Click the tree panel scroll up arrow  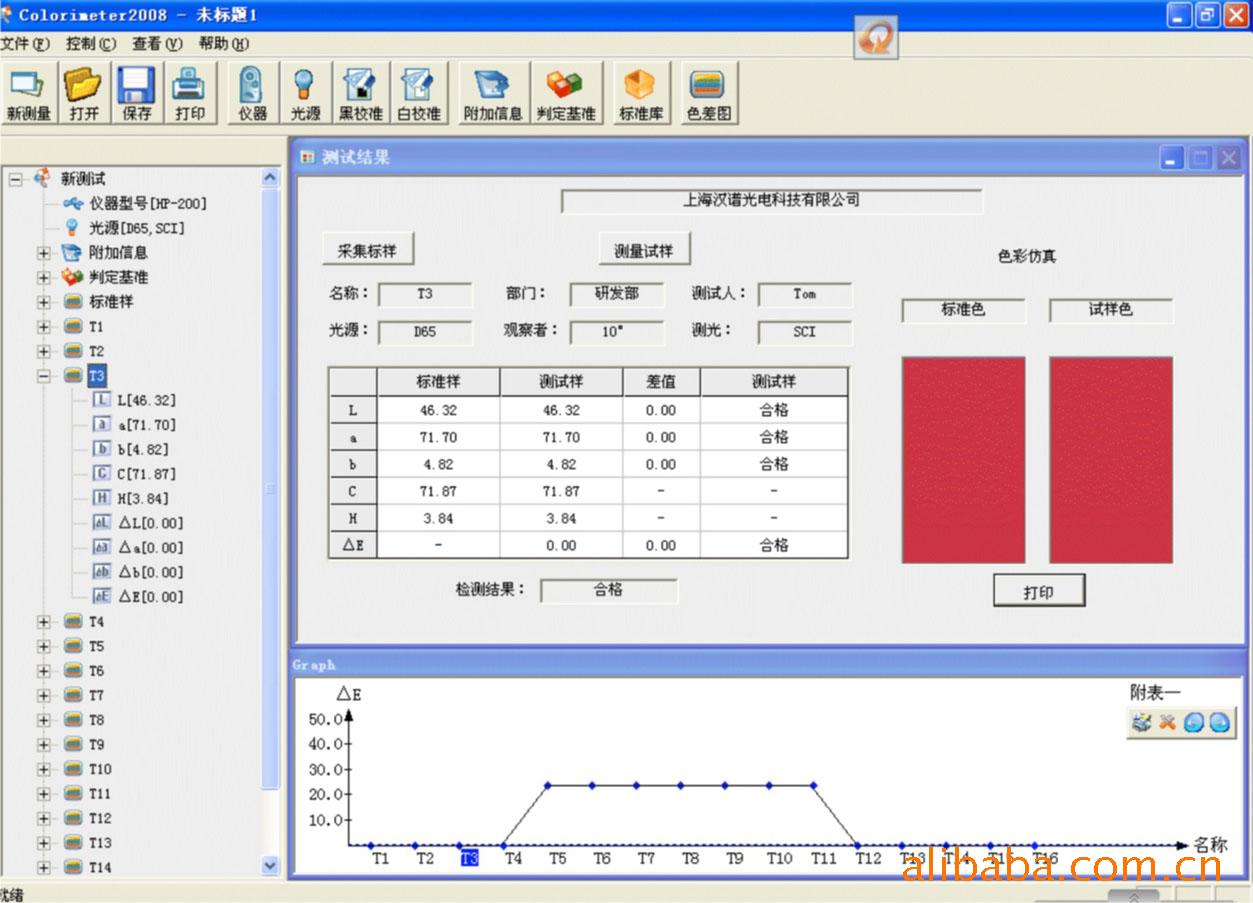[270, 177]
